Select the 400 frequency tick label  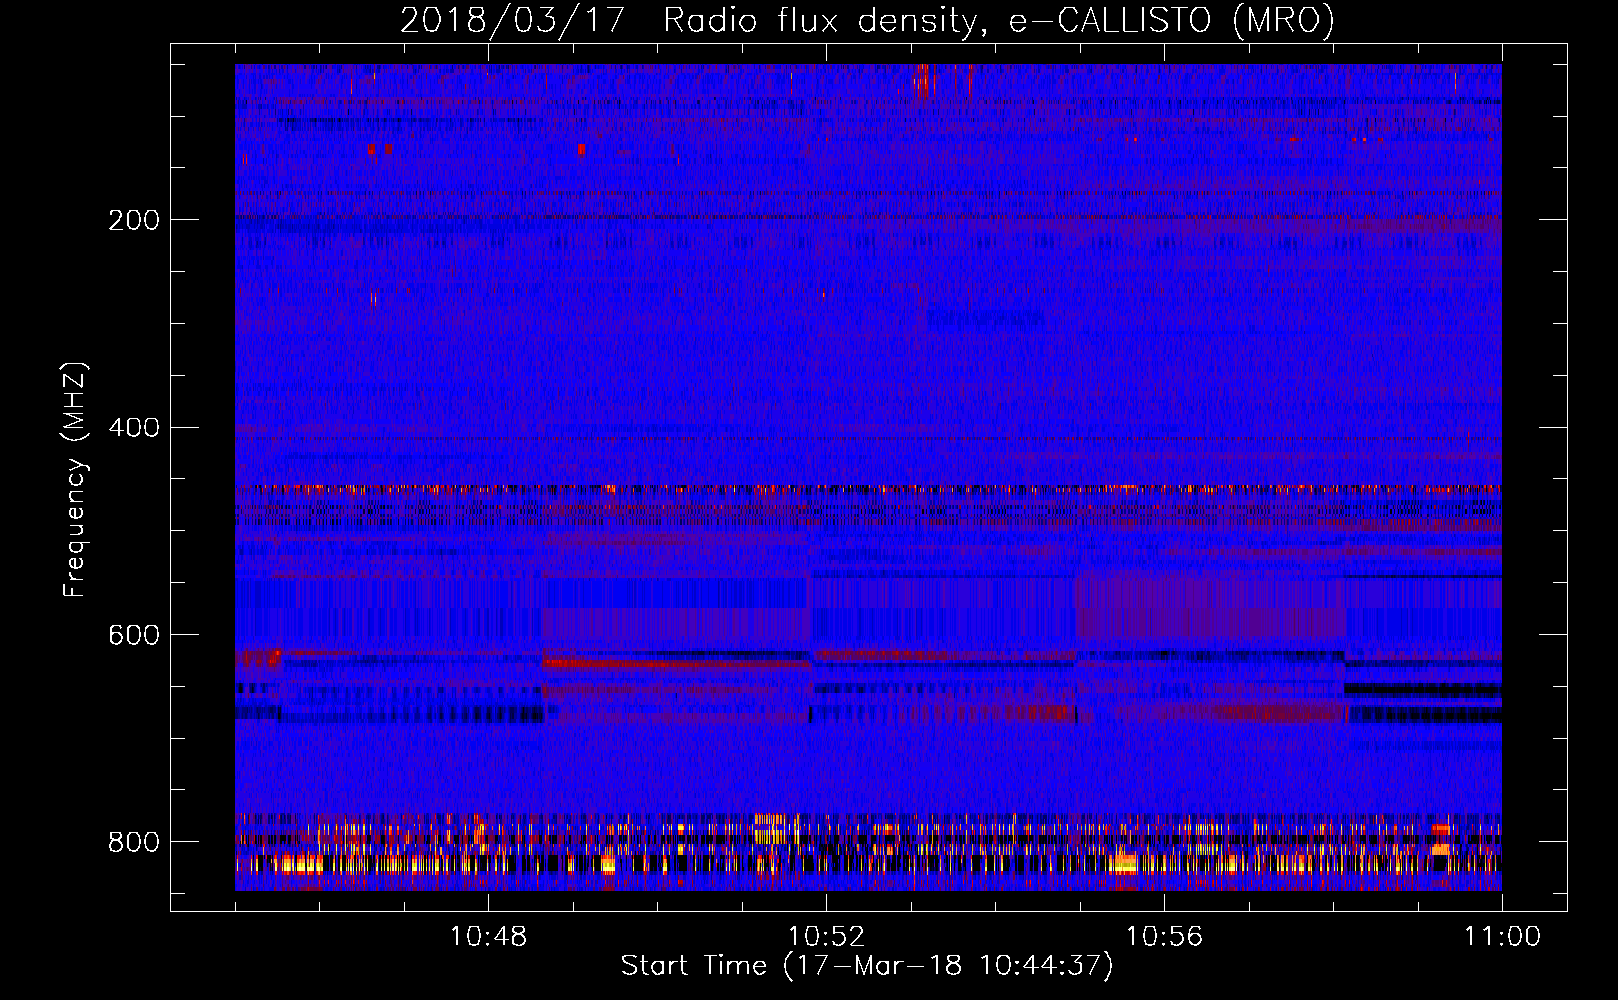(x=133, y=428)
